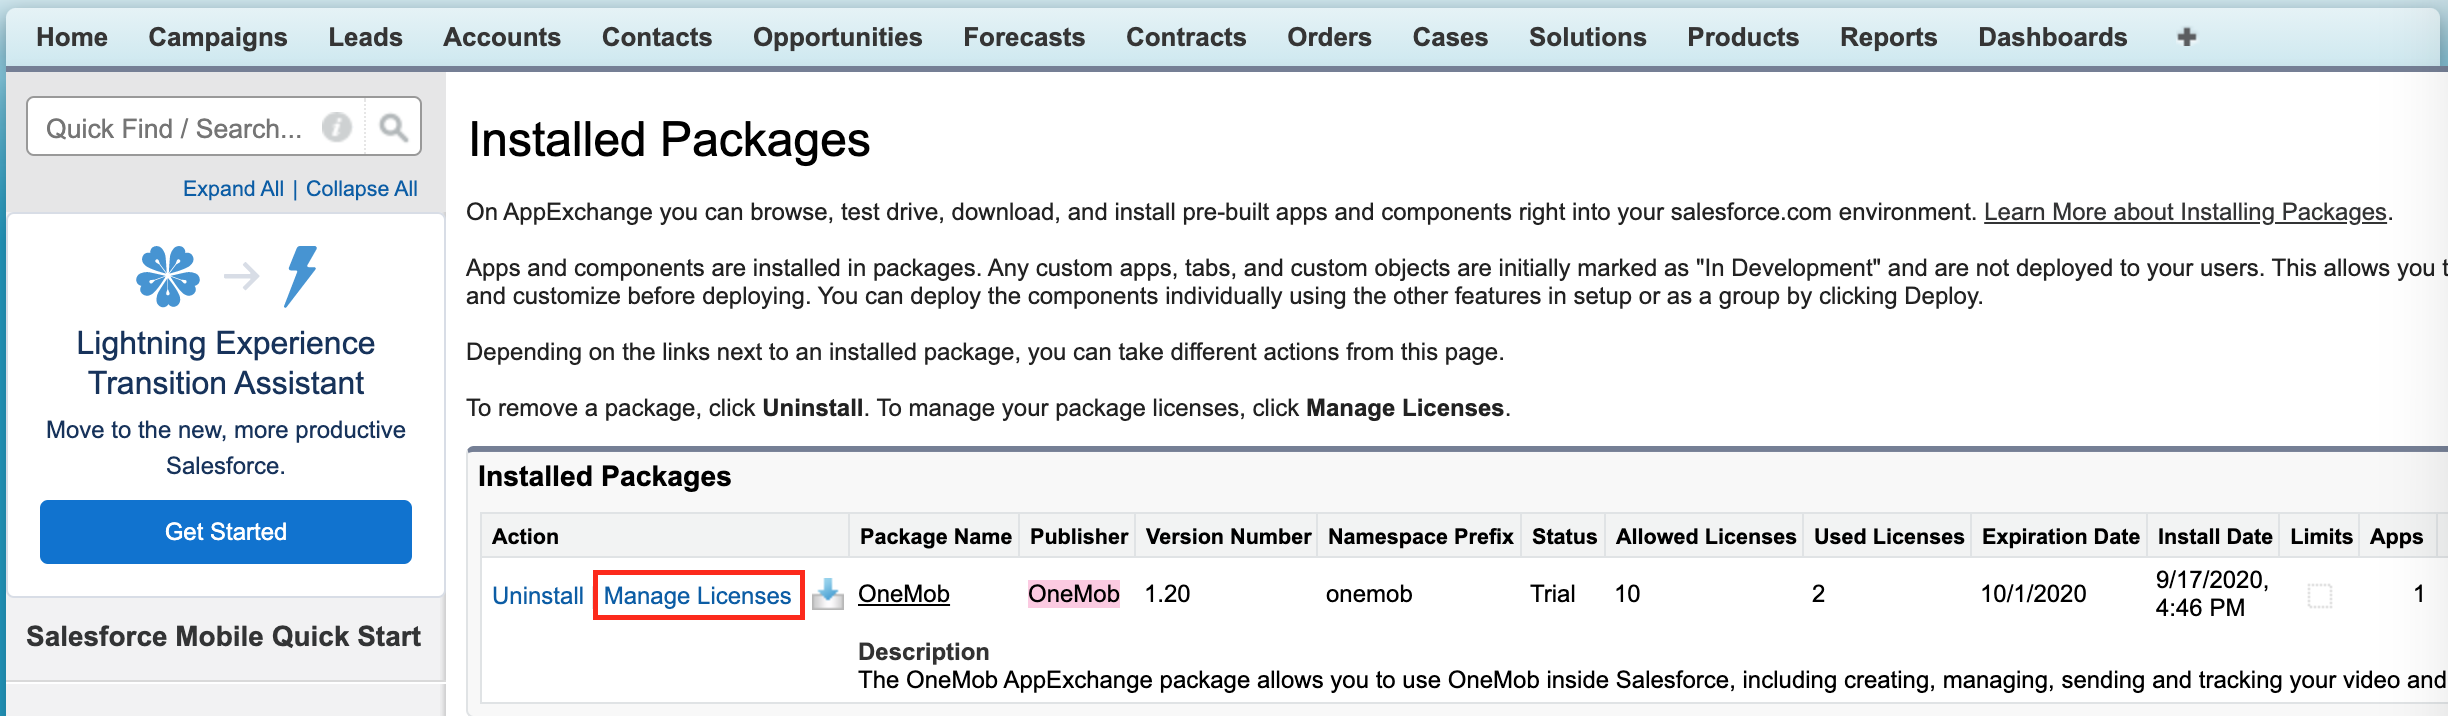Click the 9/17/2020 install date cell

point(2212,594)
